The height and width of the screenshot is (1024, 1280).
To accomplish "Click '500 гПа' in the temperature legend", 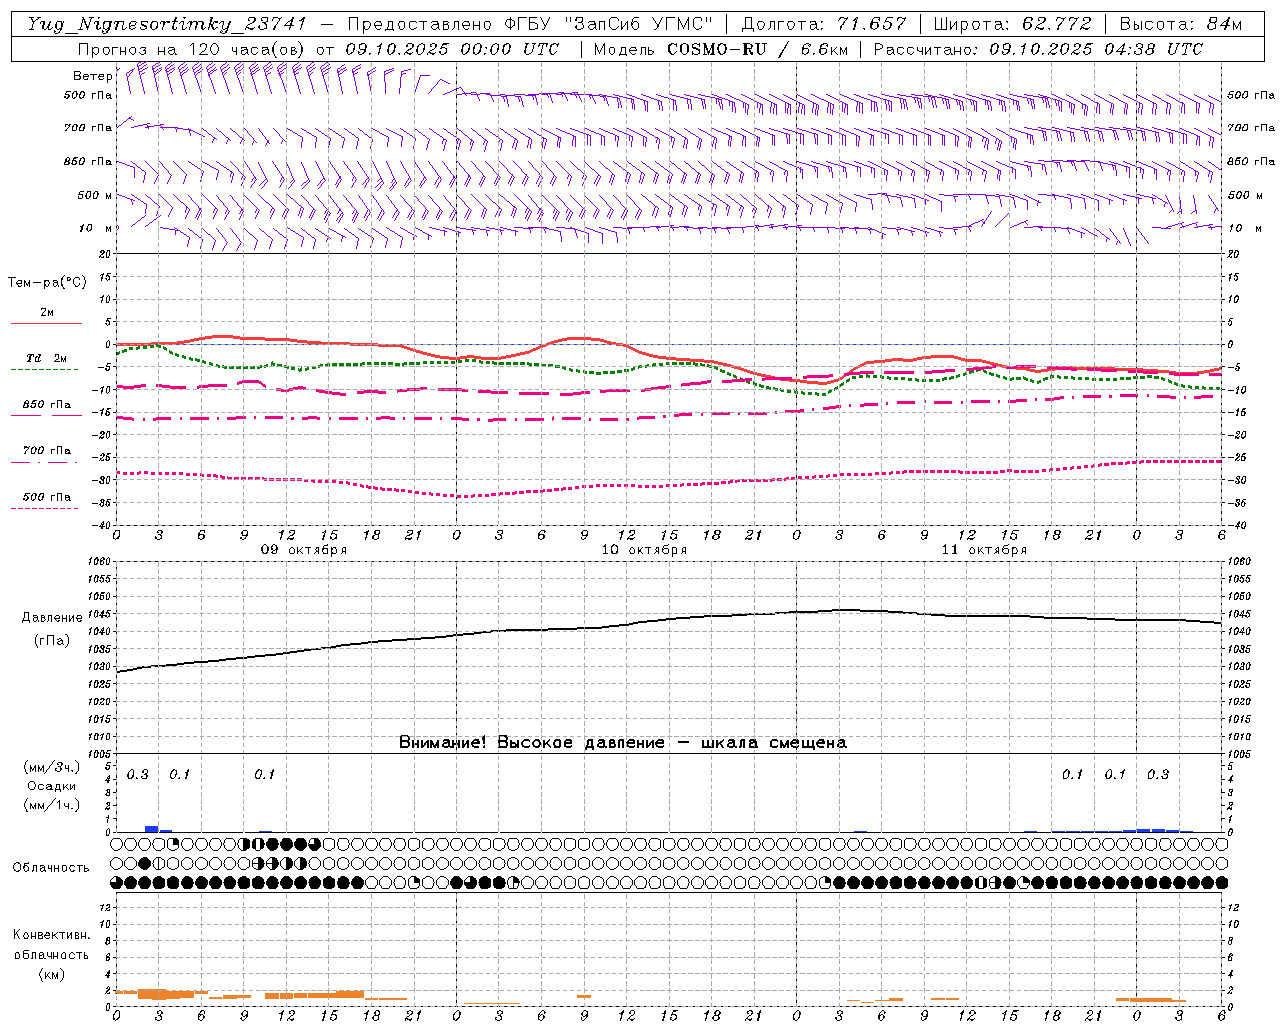I will [x=47, y=497].
